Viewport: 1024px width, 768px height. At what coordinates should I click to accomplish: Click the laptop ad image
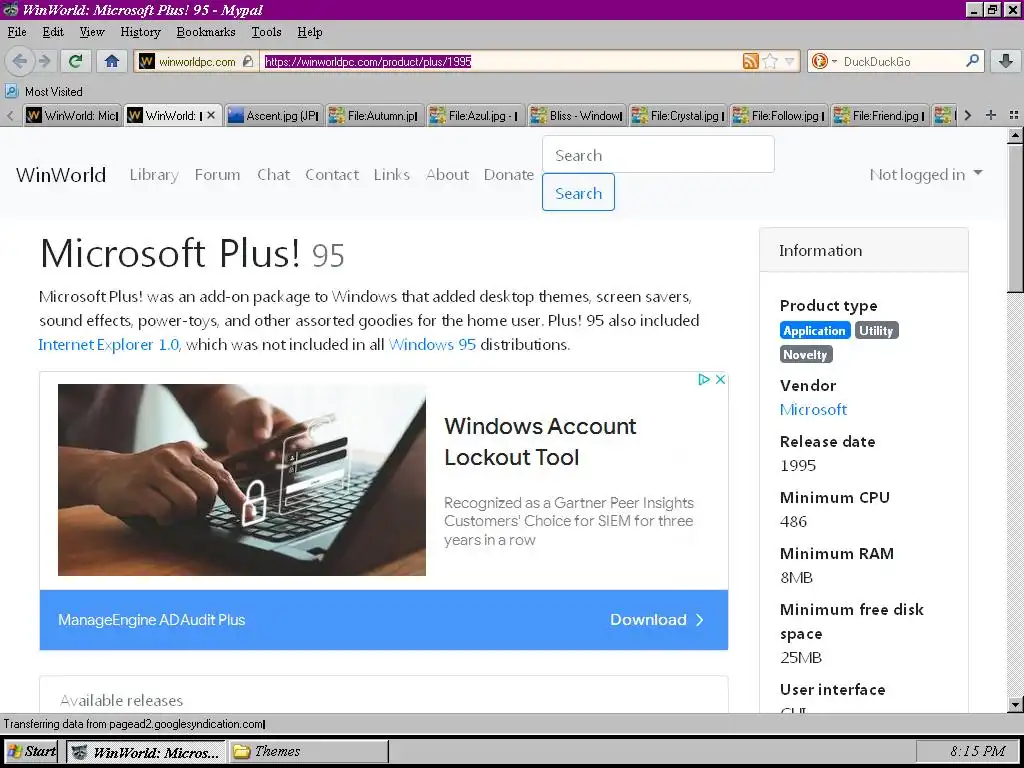tap(242, 479)
